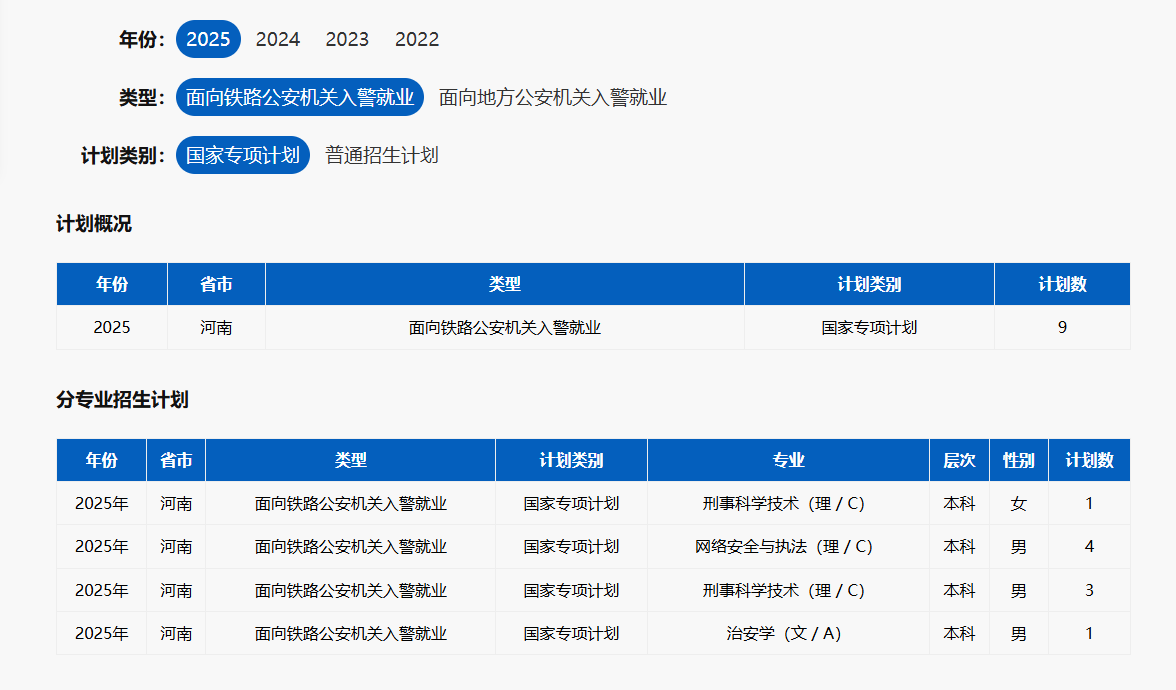Click 省市 header in 分专业招生计划 table
The image size is (1176, 690).
click(176, 460)
